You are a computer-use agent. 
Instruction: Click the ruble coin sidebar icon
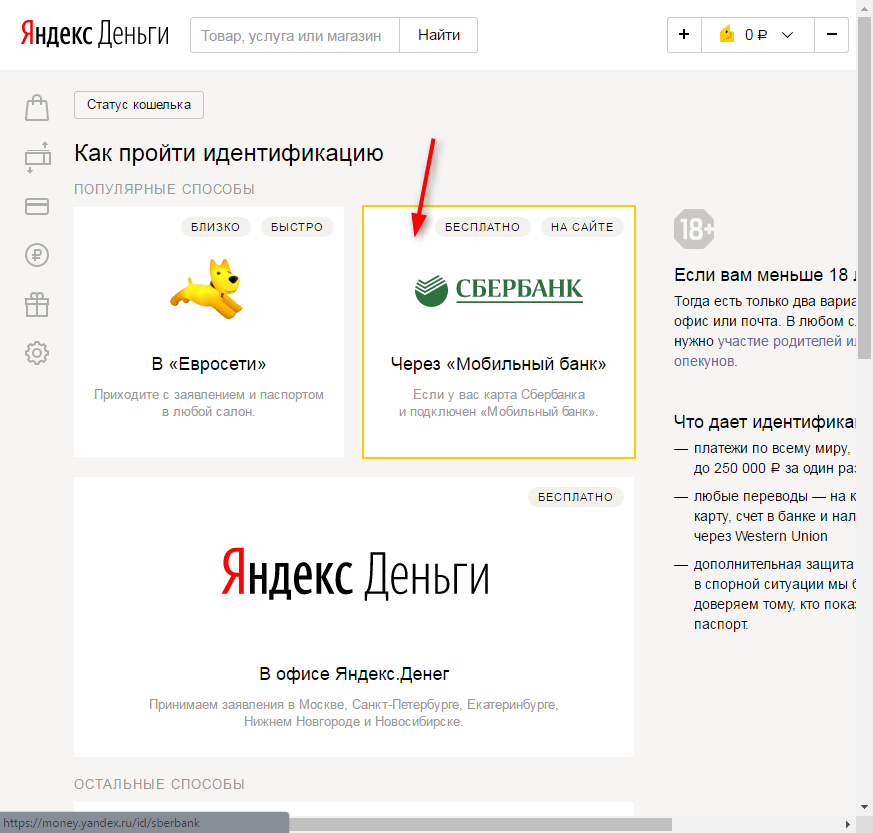pos(37,255)
